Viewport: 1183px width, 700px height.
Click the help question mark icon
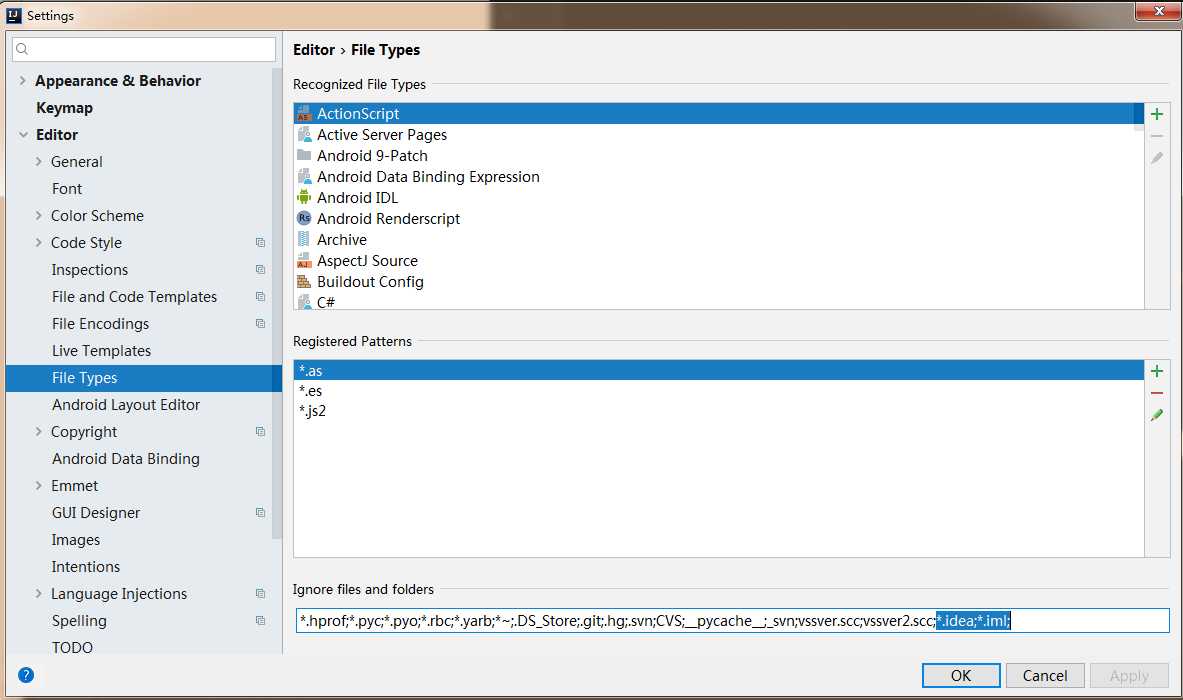[x=26, y=675]
